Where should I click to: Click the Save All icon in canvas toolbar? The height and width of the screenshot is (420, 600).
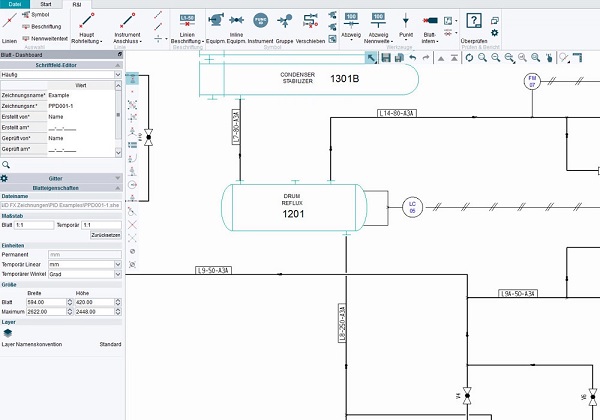(x=399, y=58)
